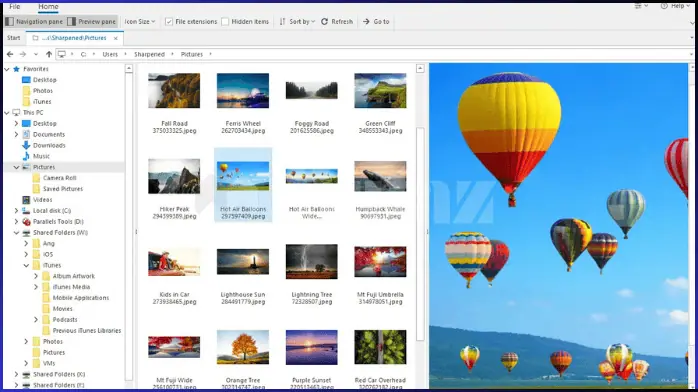
Task: Select the Fall Road thumbnail
Action: (174, 91)
